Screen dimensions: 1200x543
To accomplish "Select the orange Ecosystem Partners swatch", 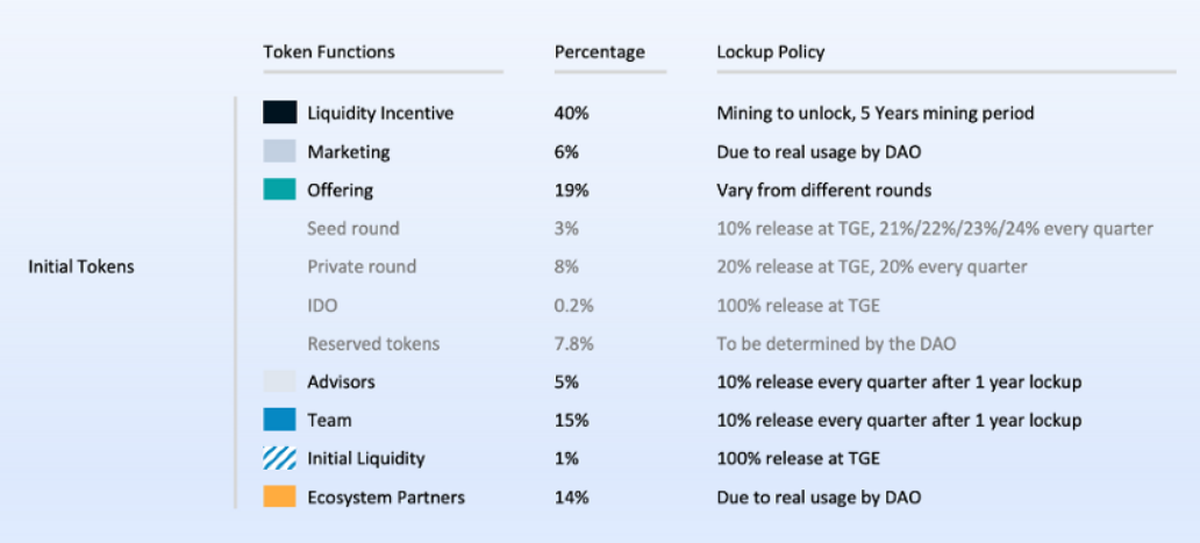I will click(279, 497).
